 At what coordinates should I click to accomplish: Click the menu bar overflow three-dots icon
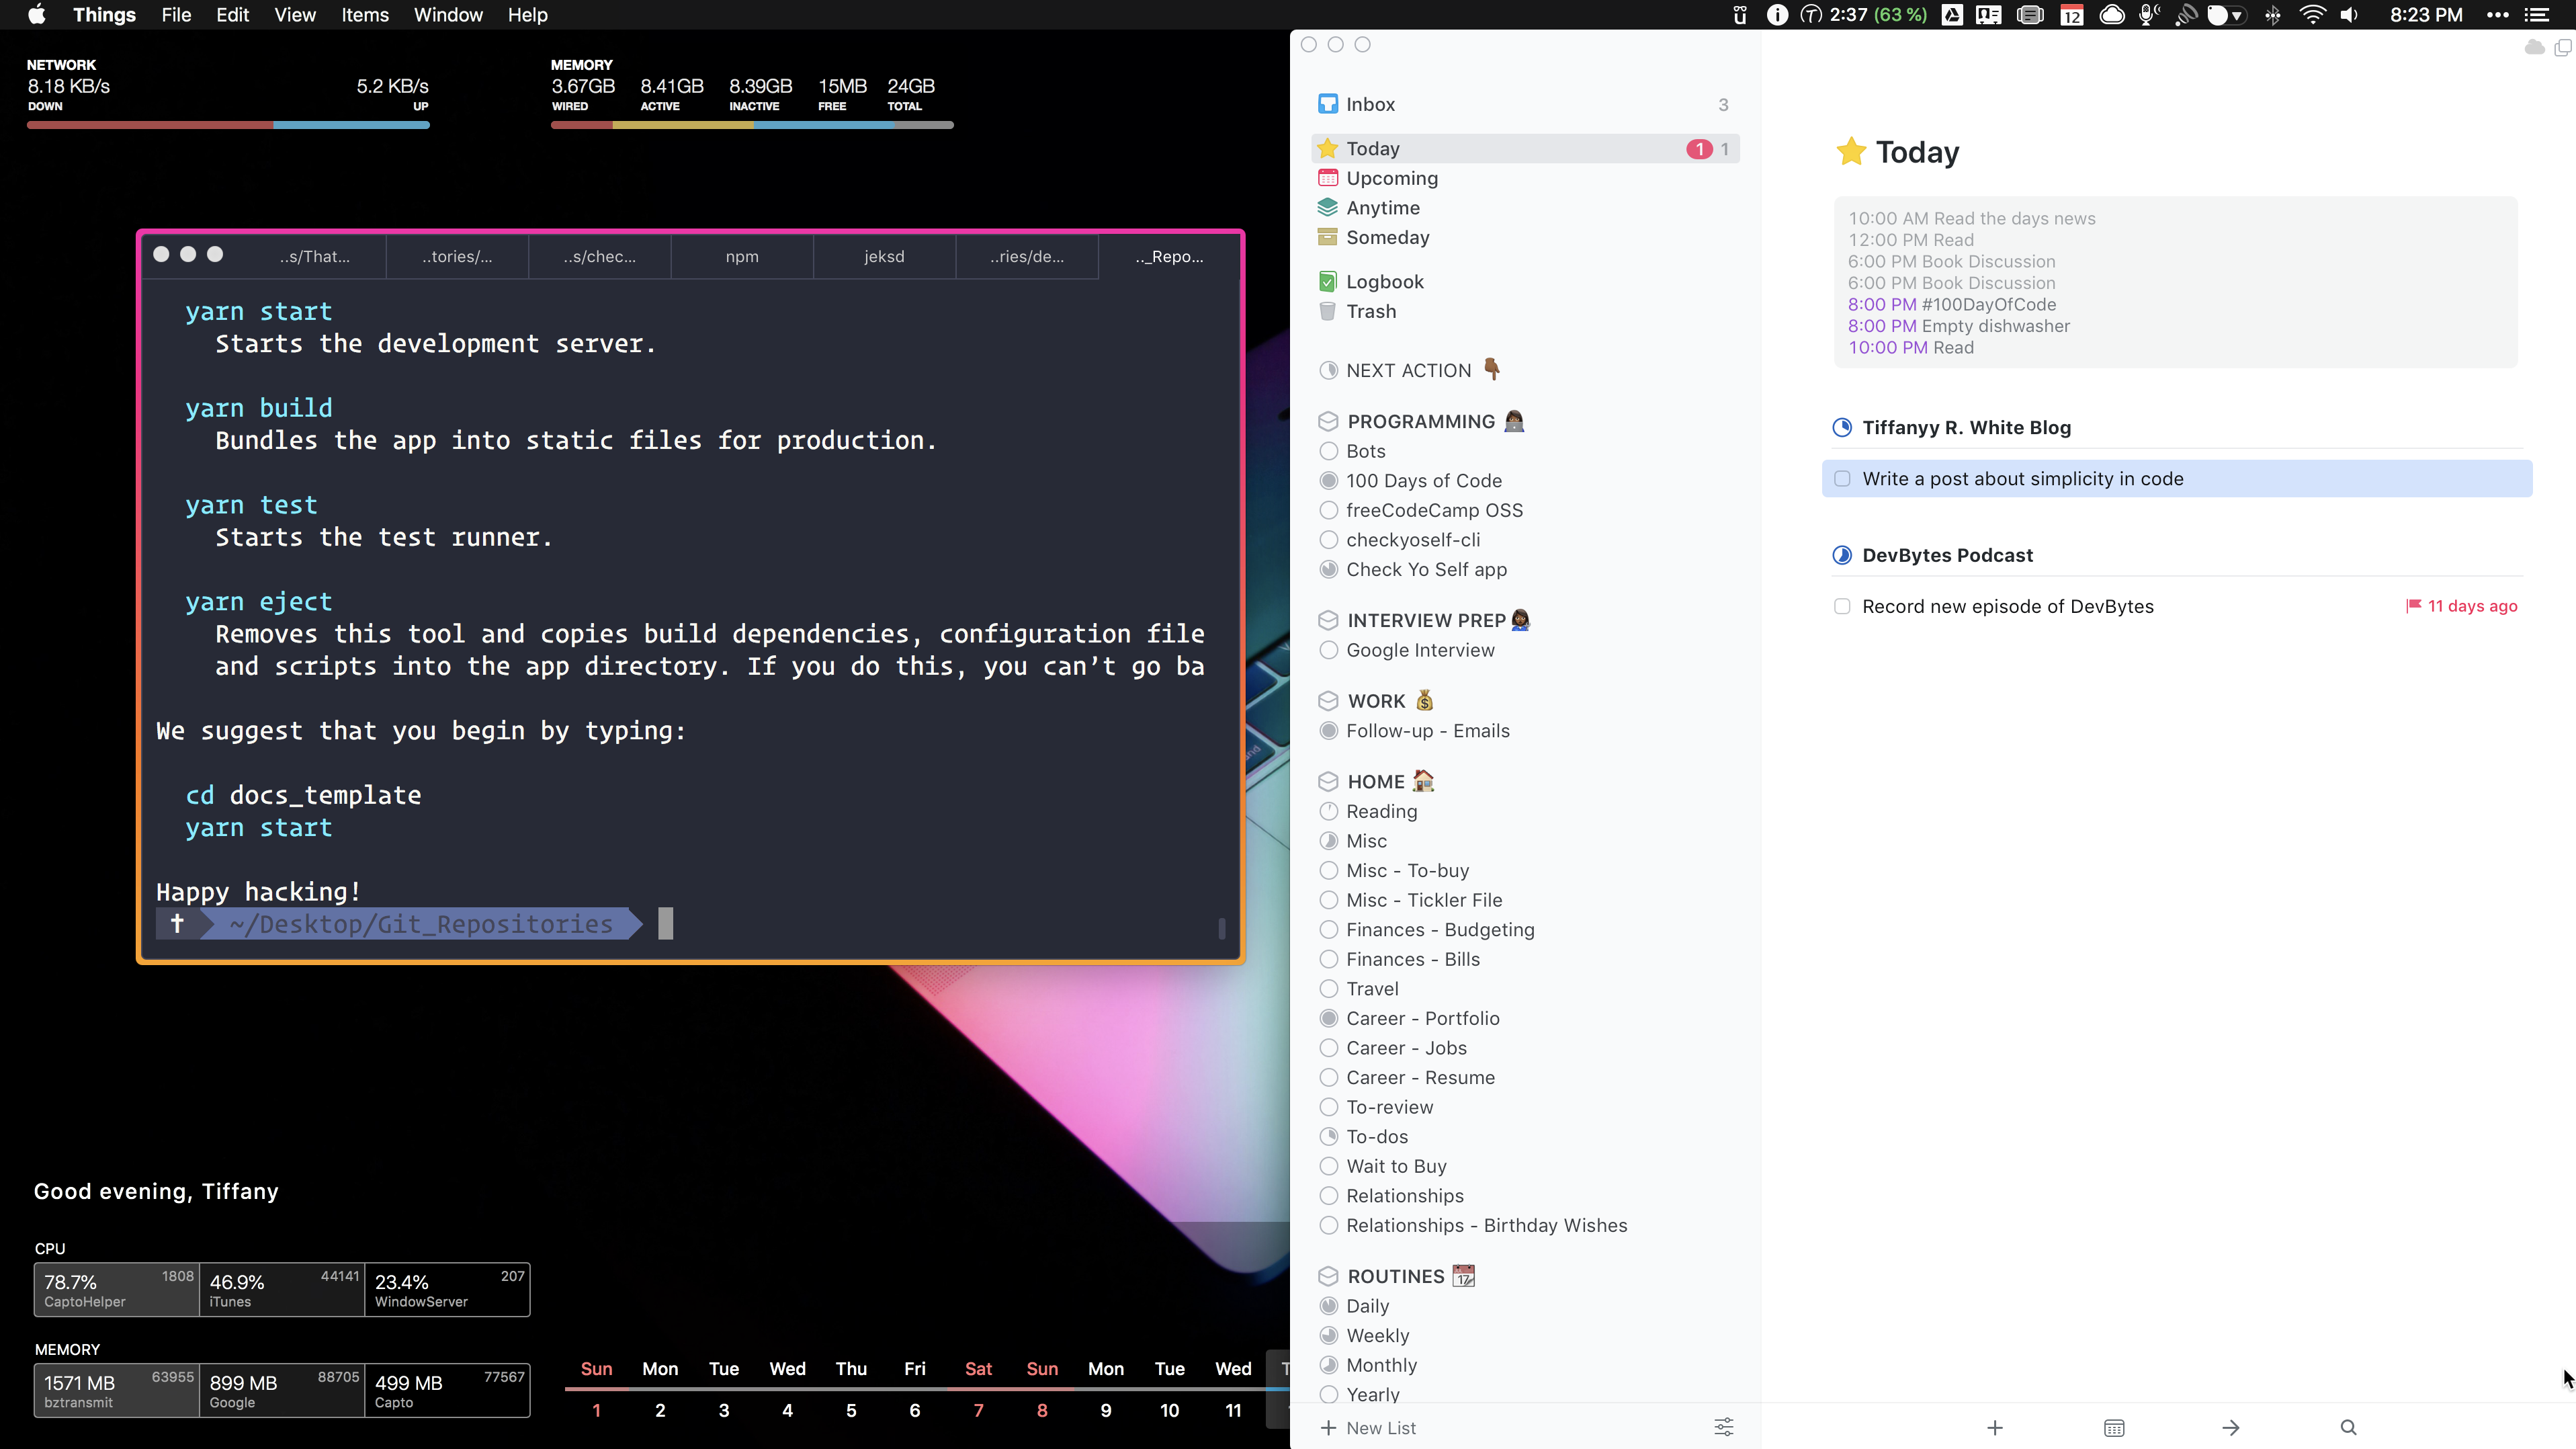pos(2497,15)
